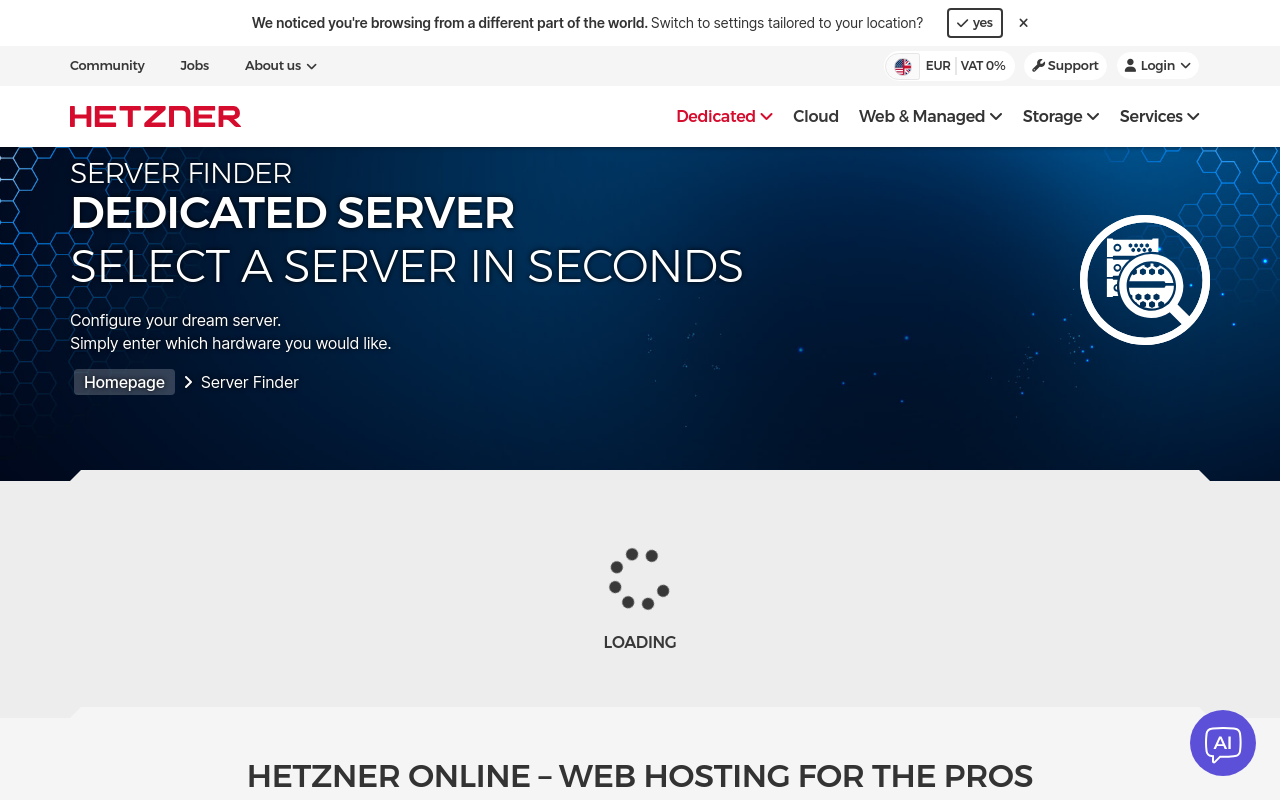Click the Hetzner logo
The image size is (1280, 800).
(155, 116)
